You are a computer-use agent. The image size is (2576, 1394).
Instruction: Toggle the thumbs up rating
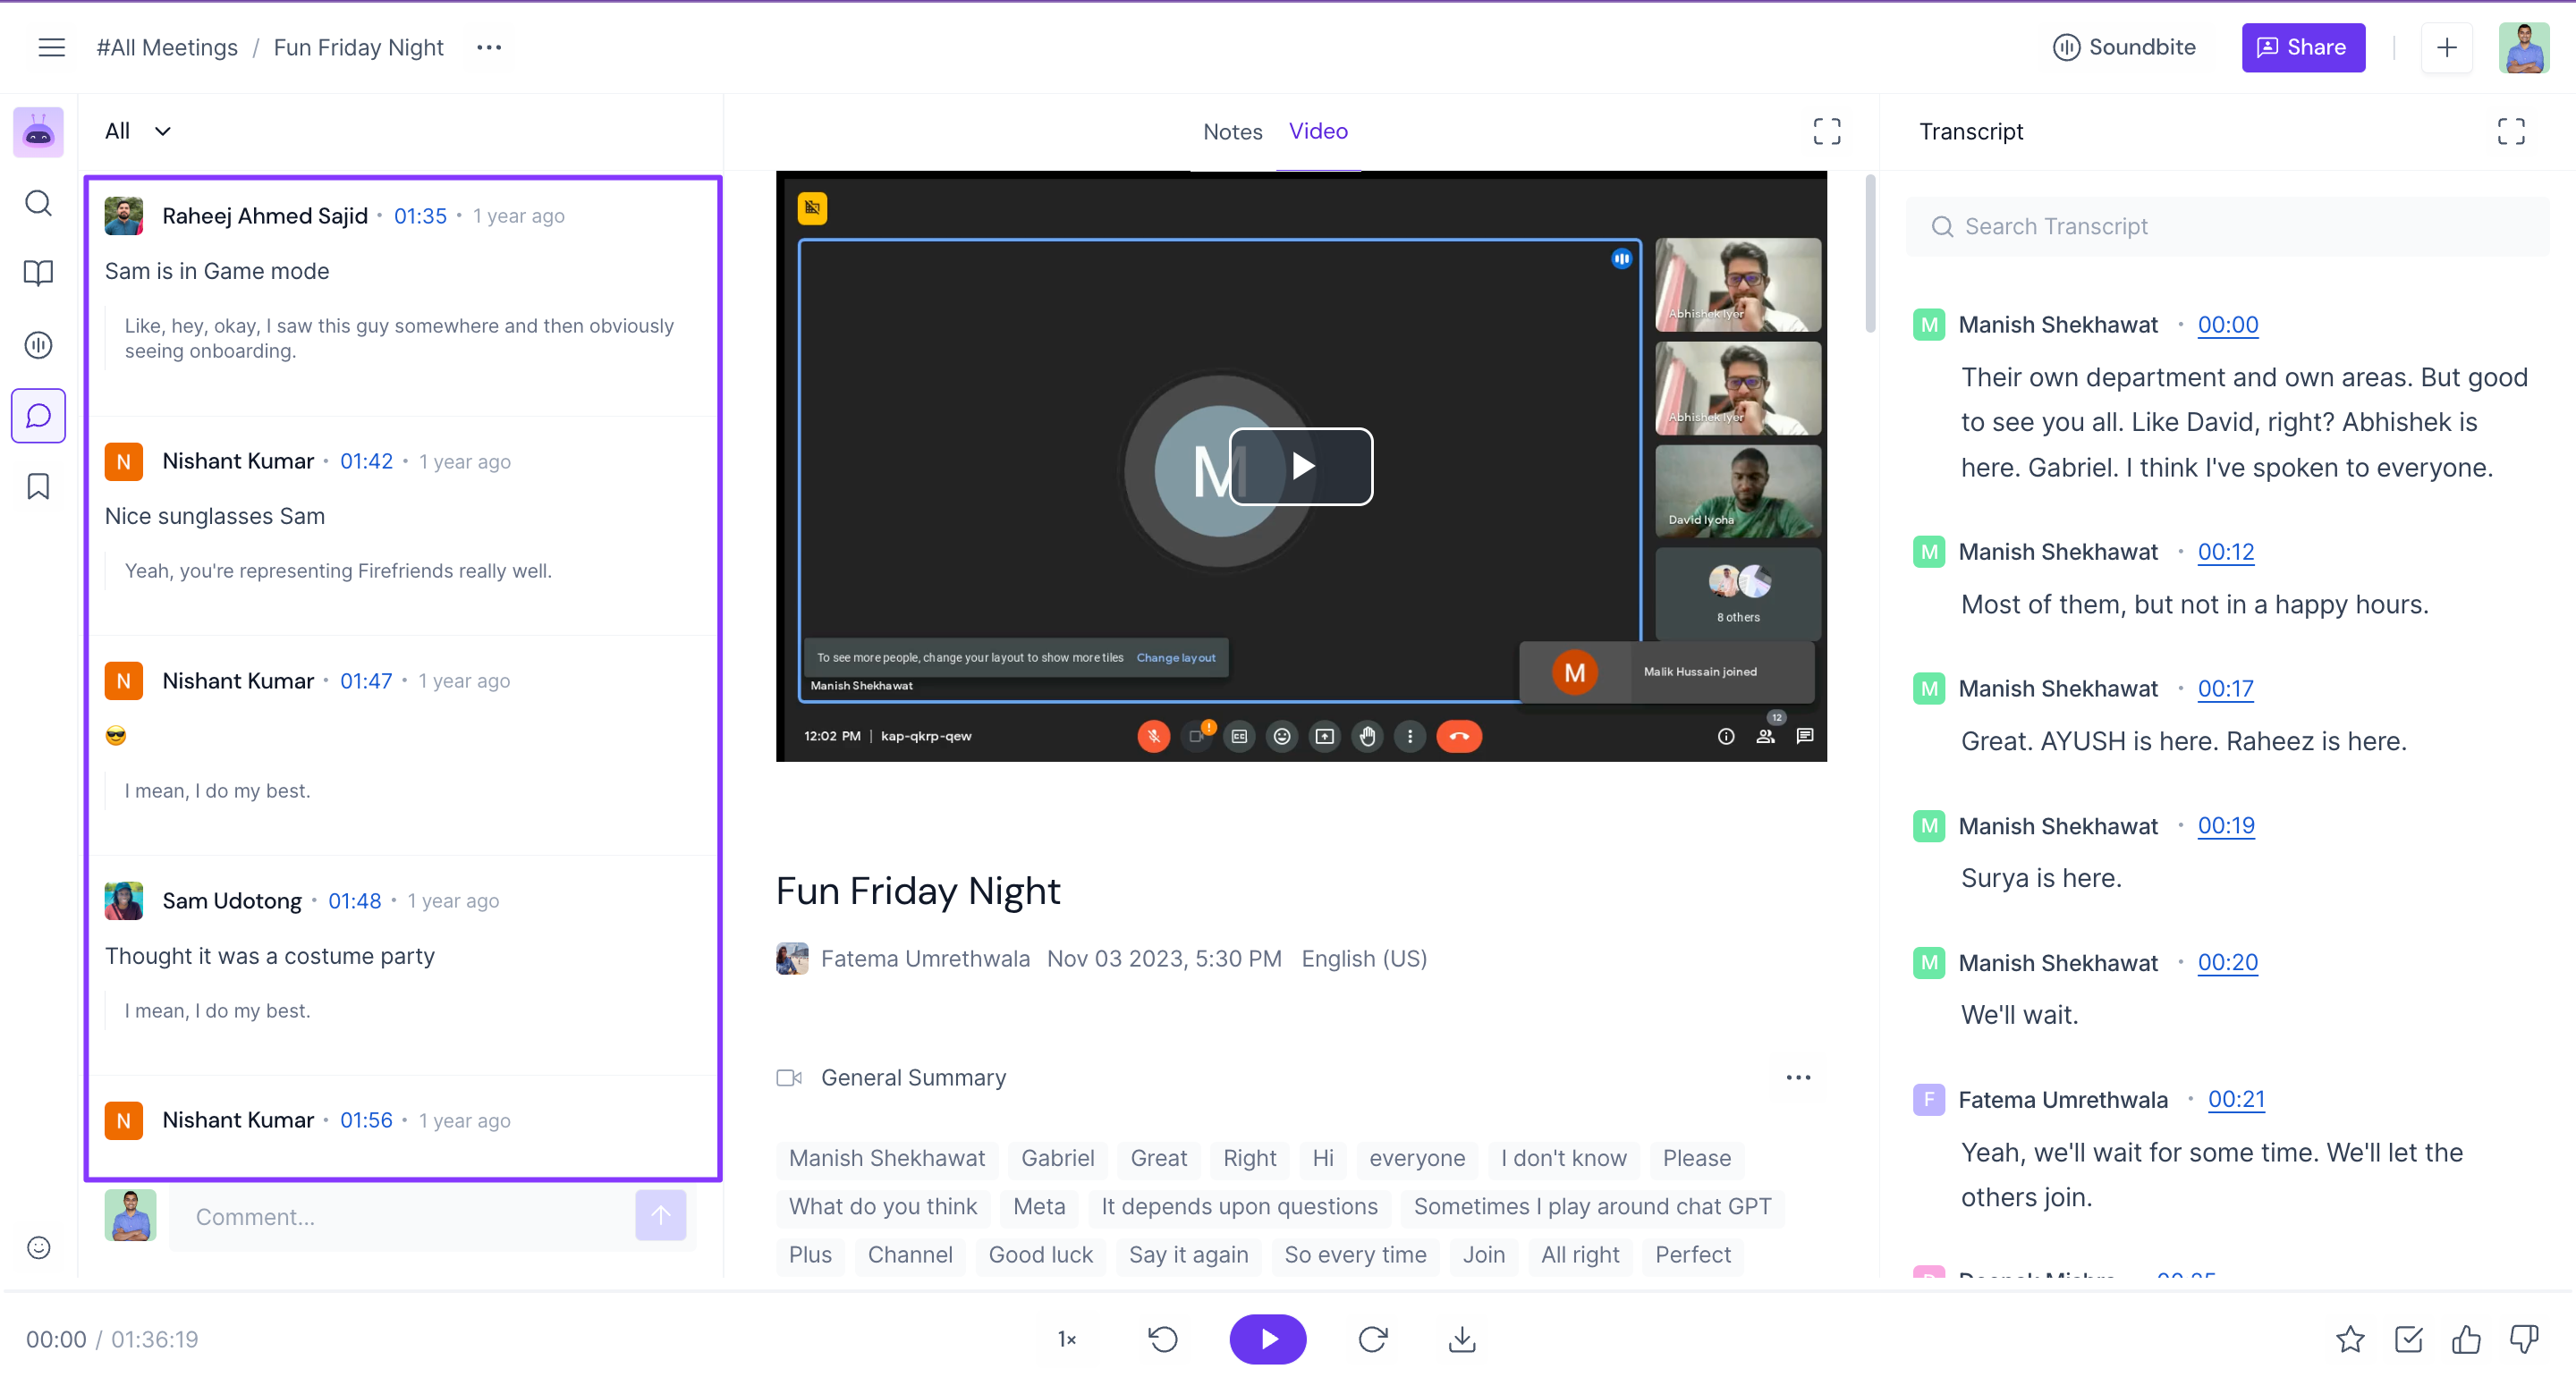[x=2466, y=1339]
